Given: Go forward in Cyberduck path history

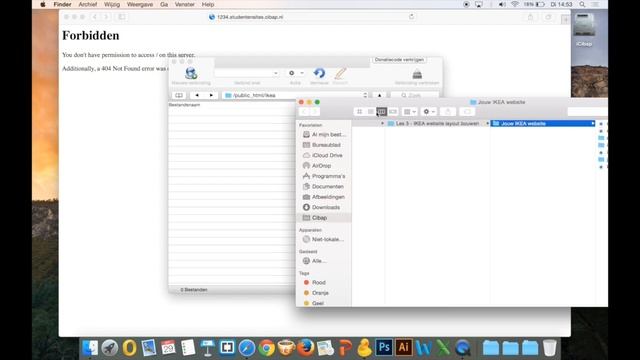Looking at the screenshot, I should tap(211, 95).
